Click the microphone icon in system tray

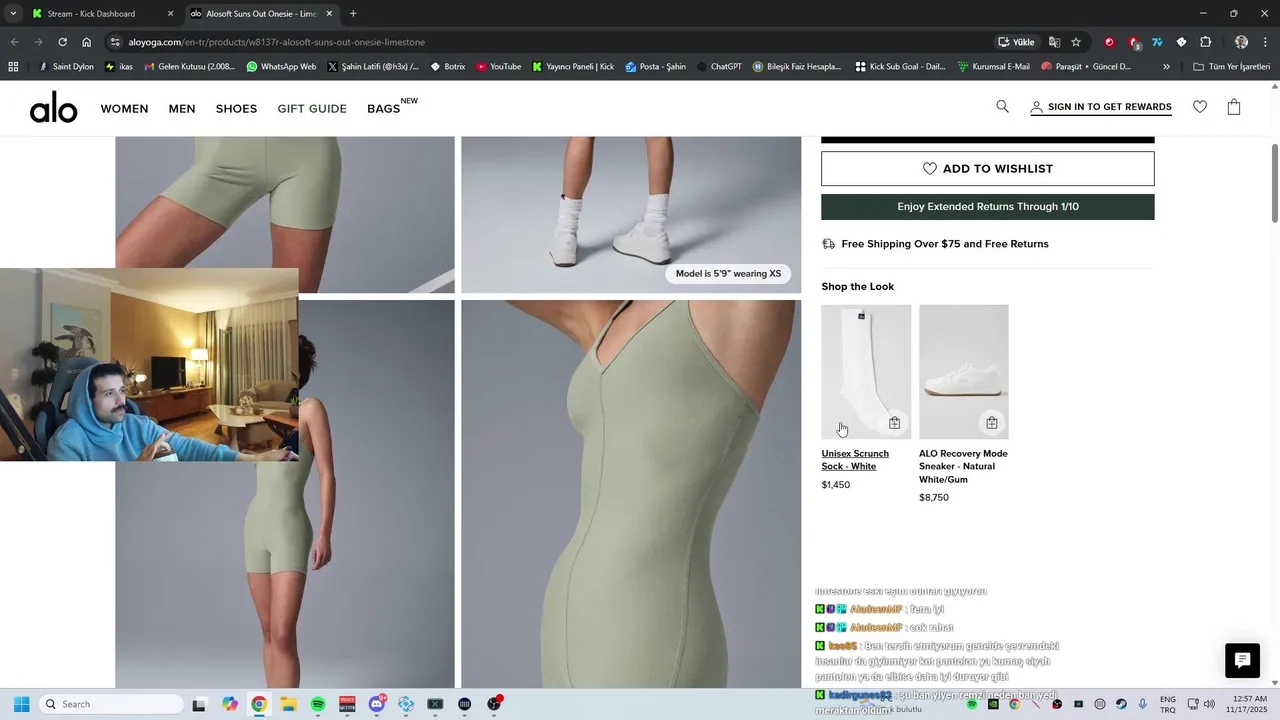(1142, 704)
